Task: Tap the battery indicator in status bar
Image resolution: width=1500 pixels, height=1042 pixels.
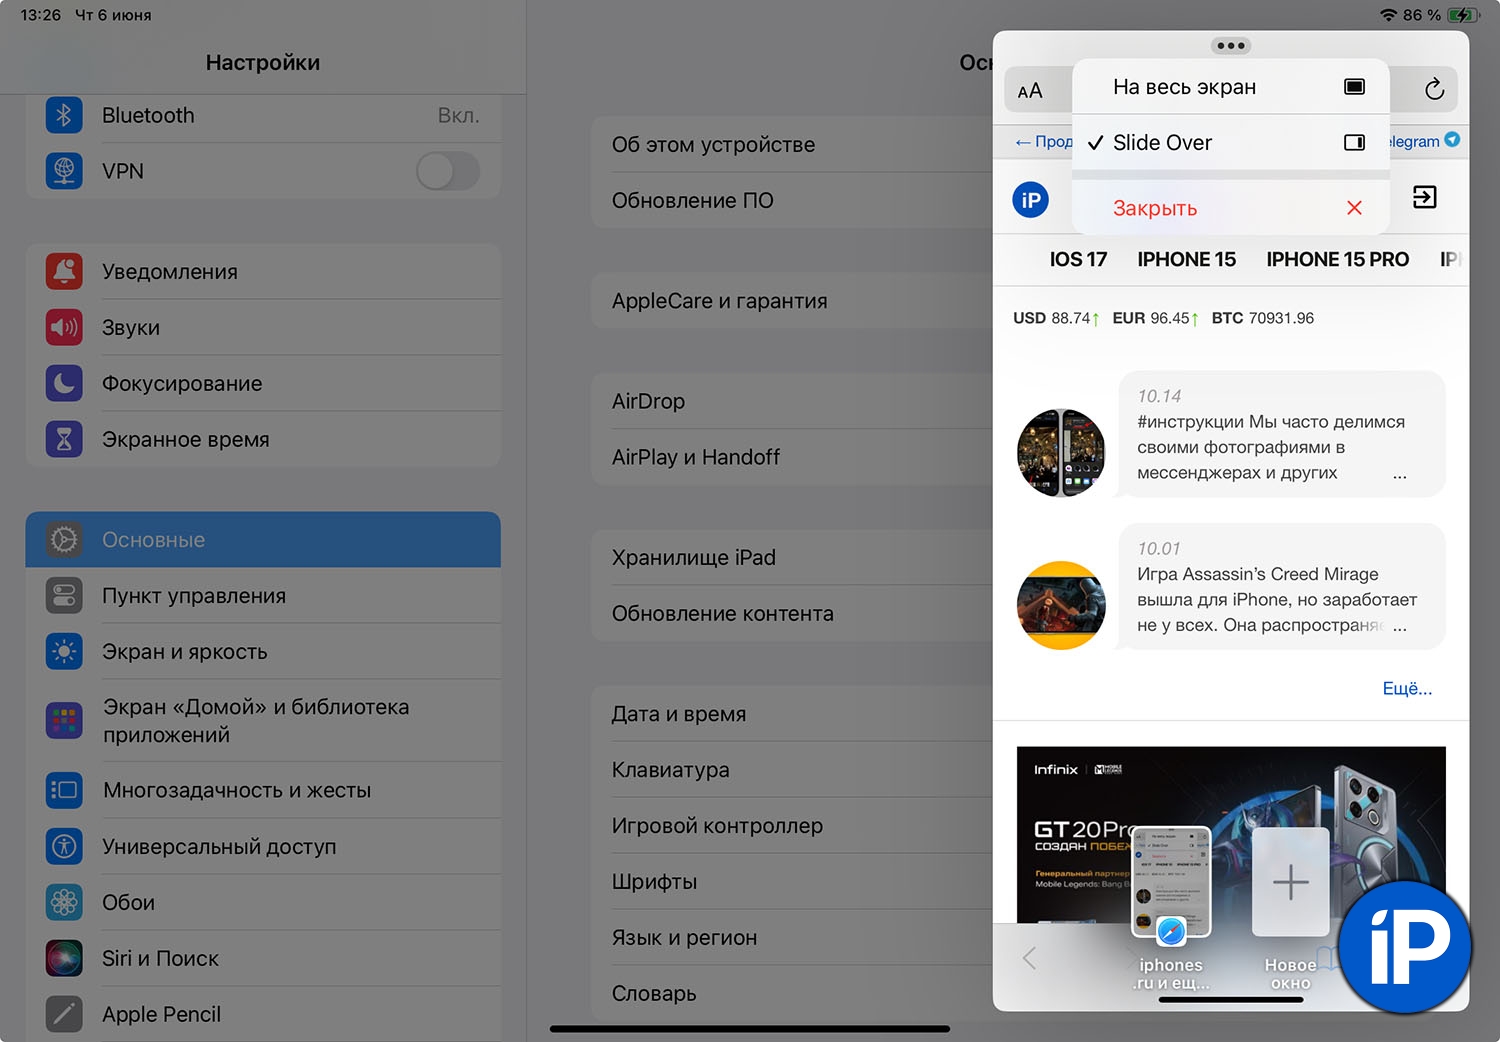Action: tap(1462, 15)
